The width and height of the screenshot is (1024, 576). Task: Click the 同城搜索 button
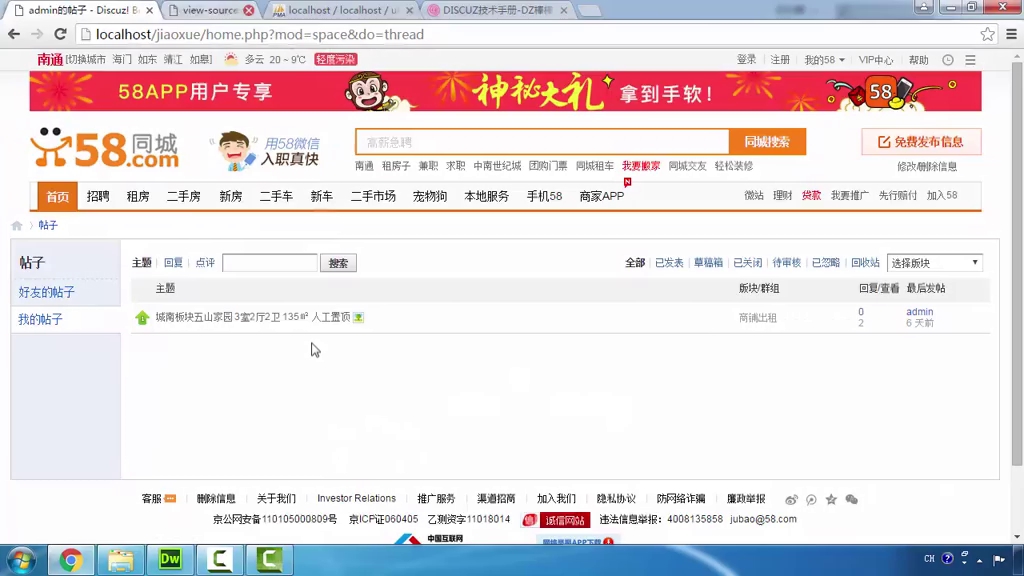pyautogui.click(x=767, y=142)
